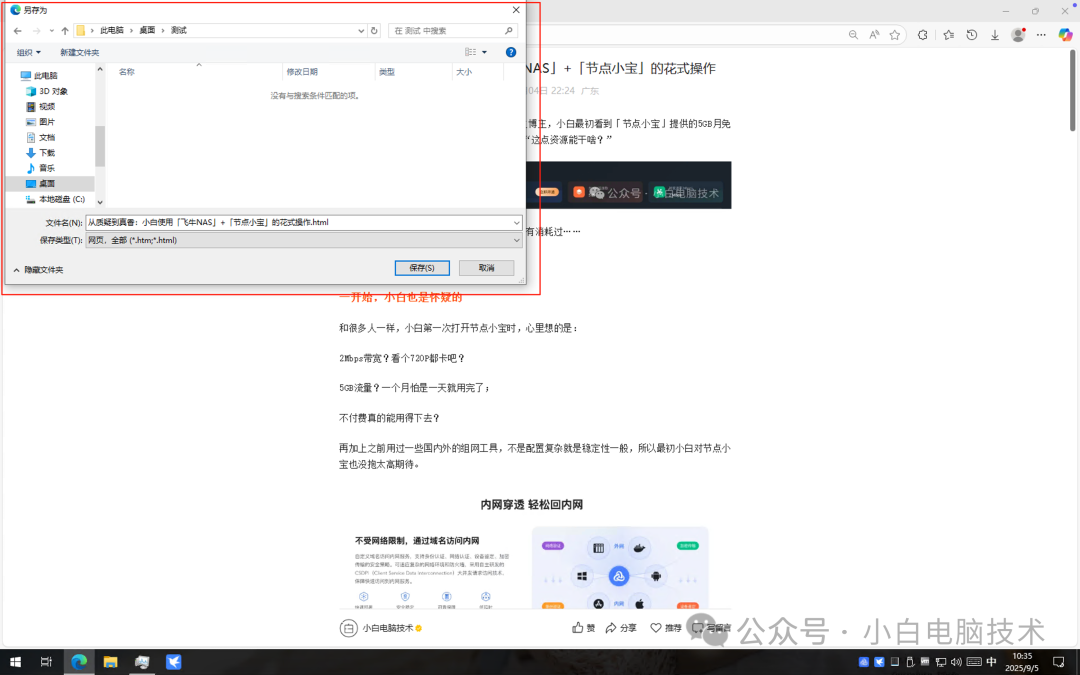Expand the address path history dropdown
1080x675 pixels.
[361, 30]
